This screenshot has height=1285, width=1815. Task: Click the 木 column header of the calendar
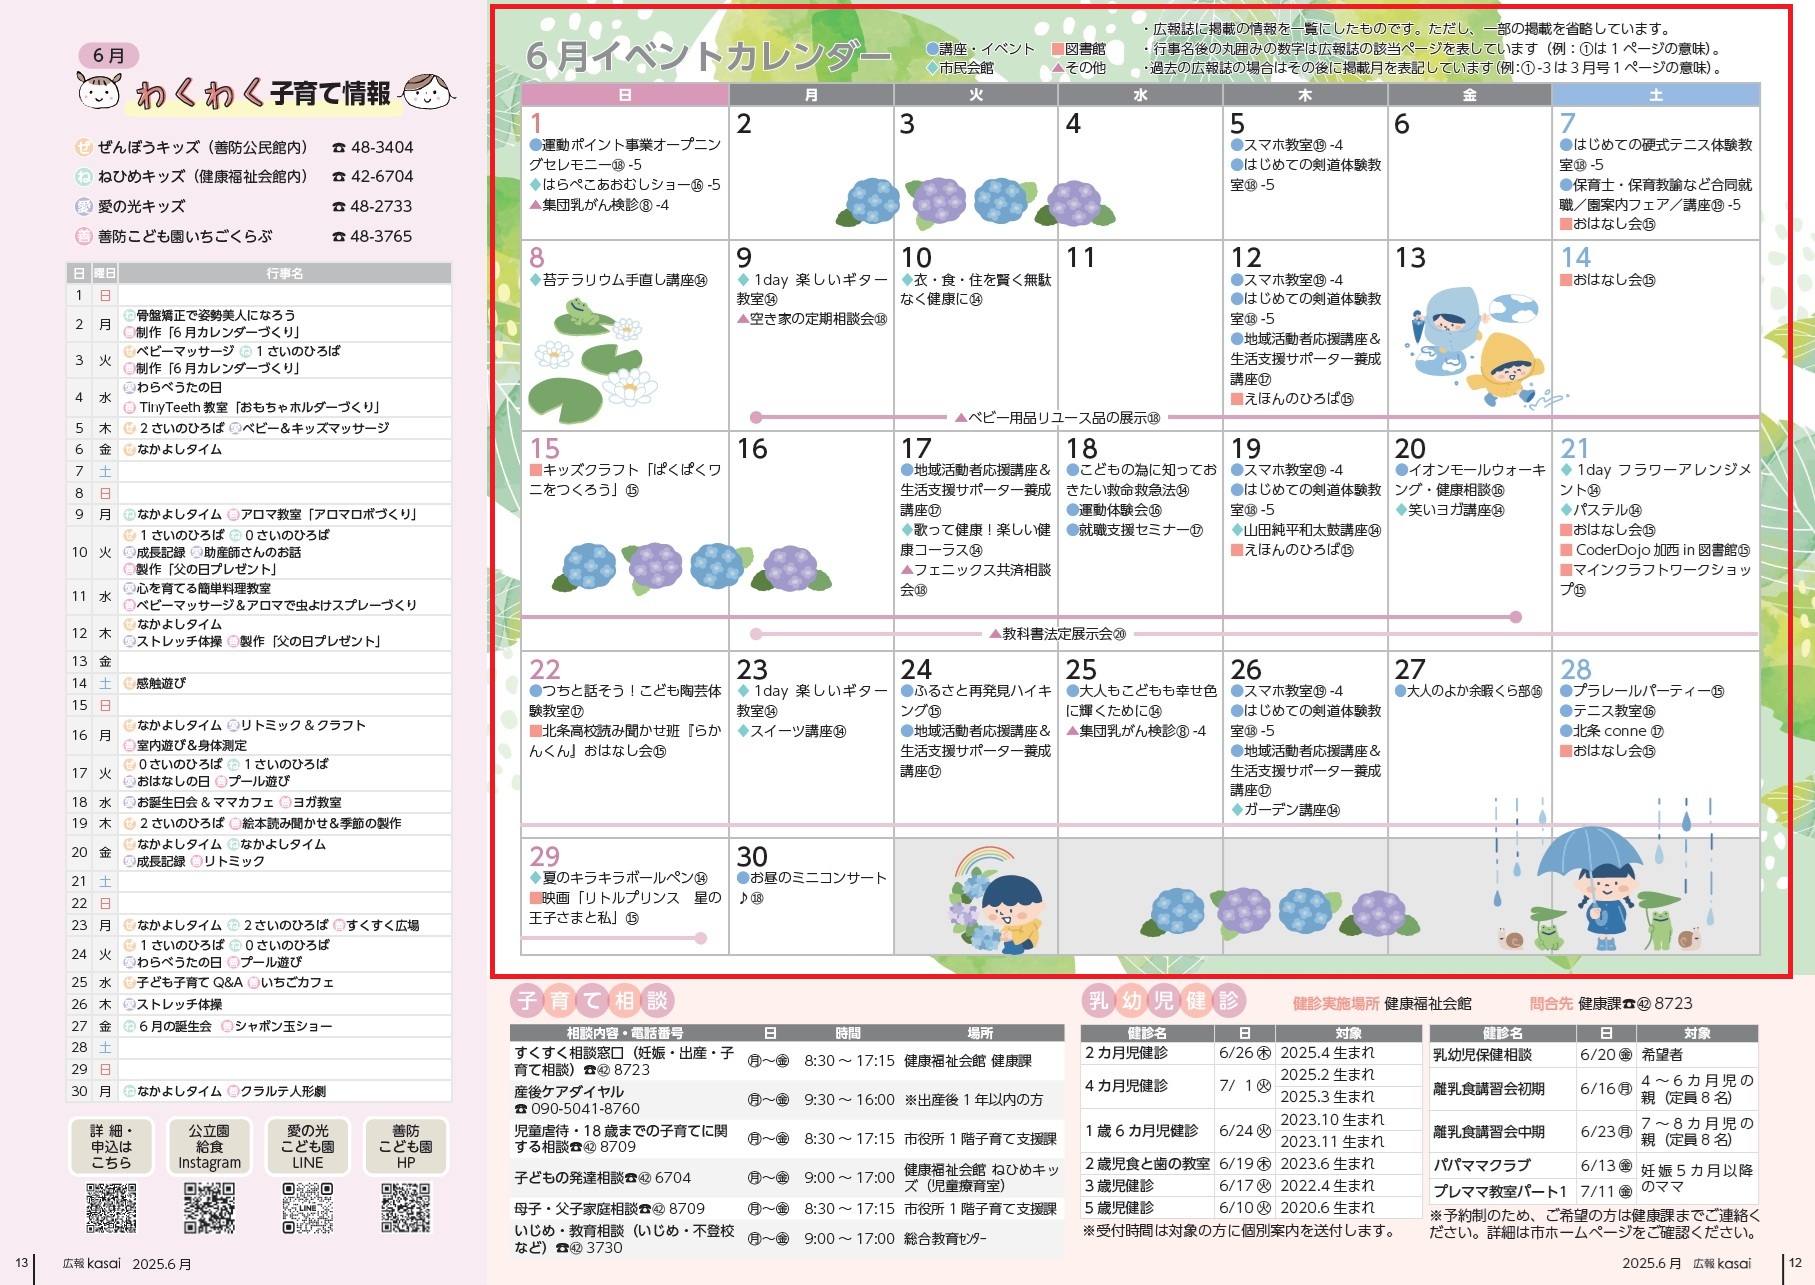click(1305, 95)
